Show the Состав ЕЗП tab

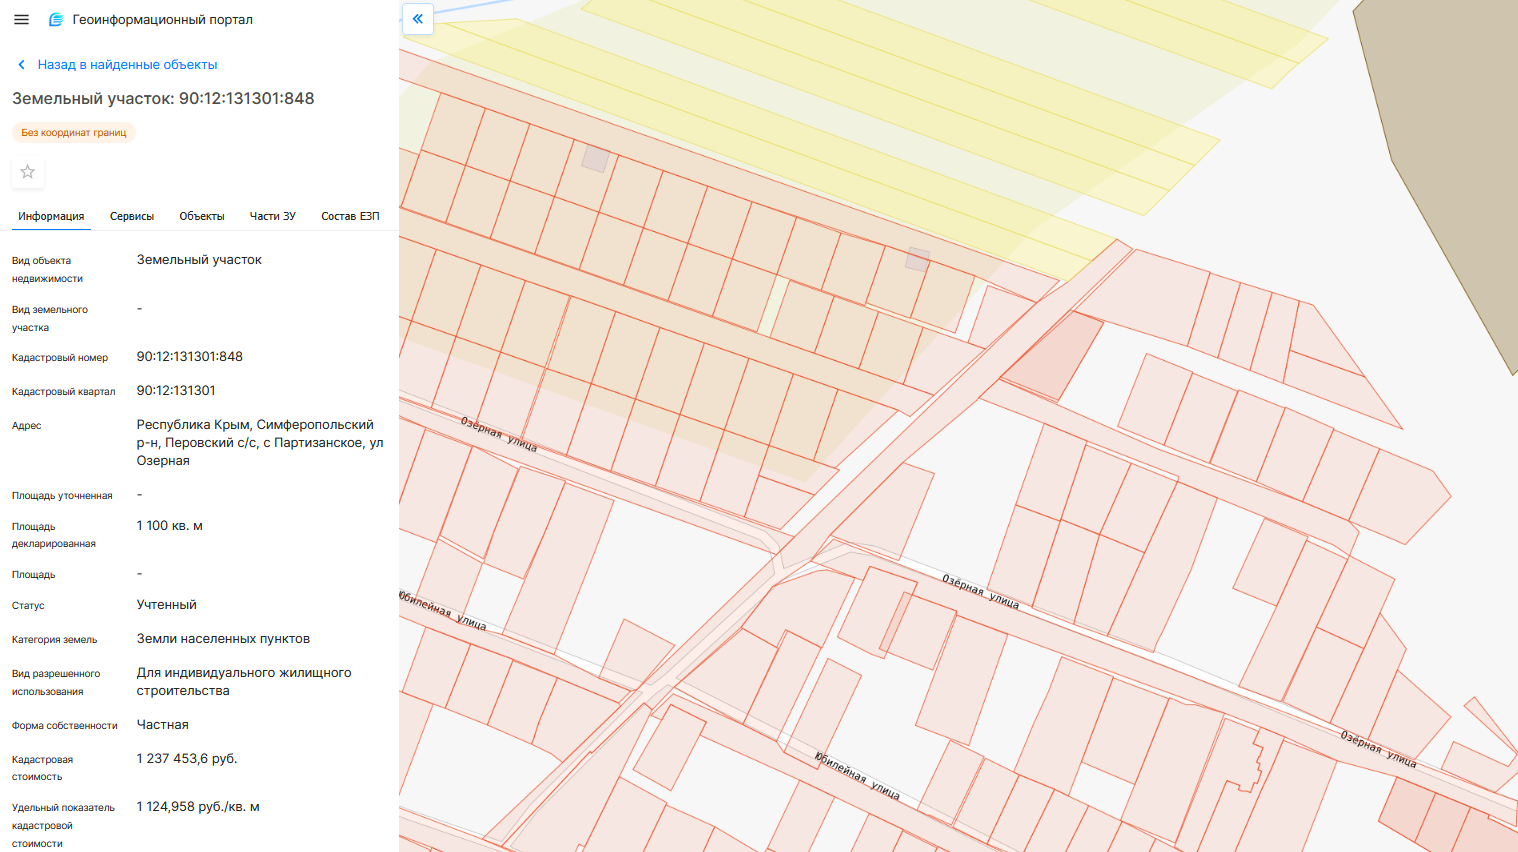click(350, 216)
